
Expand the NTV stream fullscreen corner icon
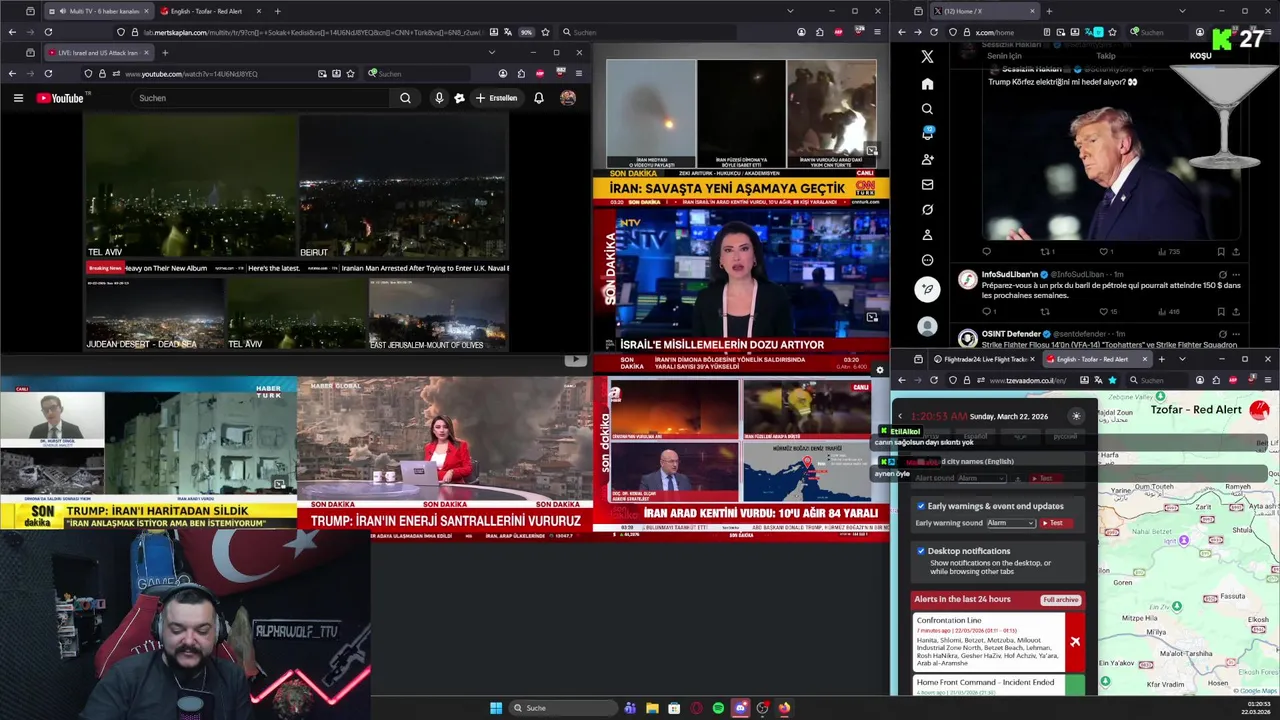(x=872, y=317)
